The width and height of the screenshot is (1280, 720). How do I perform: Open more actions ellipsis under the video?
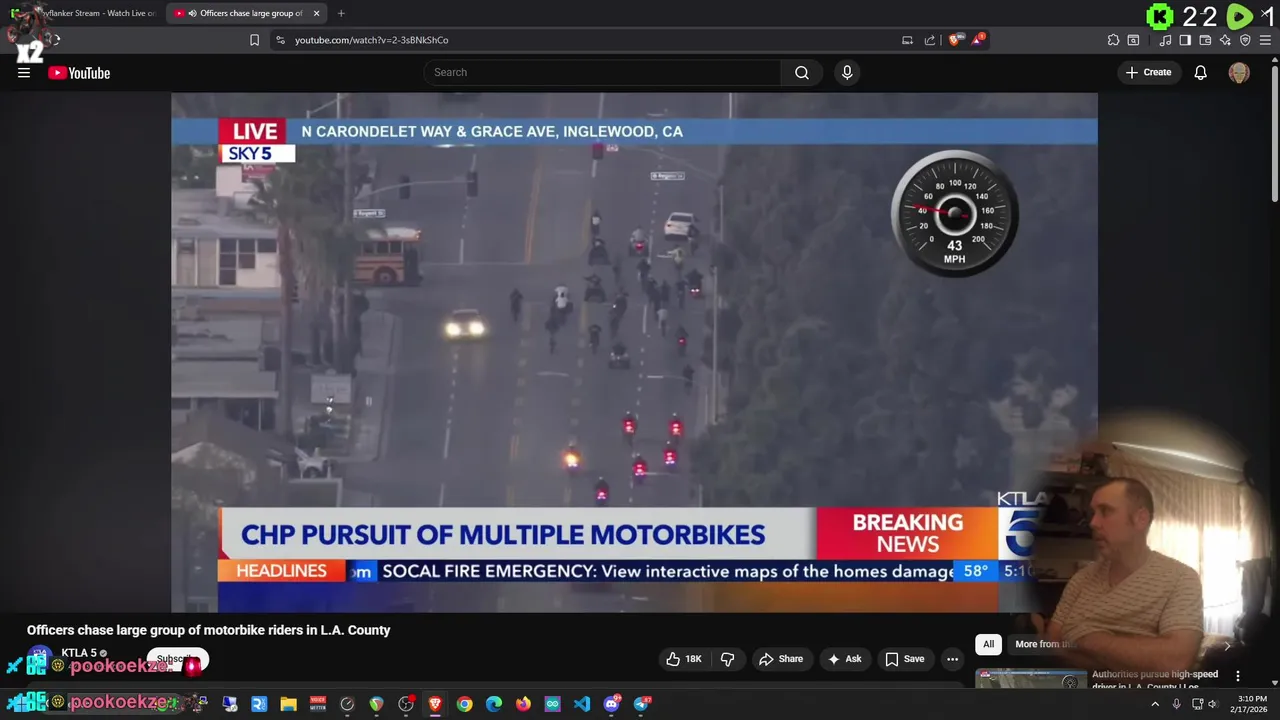[952, 659]
